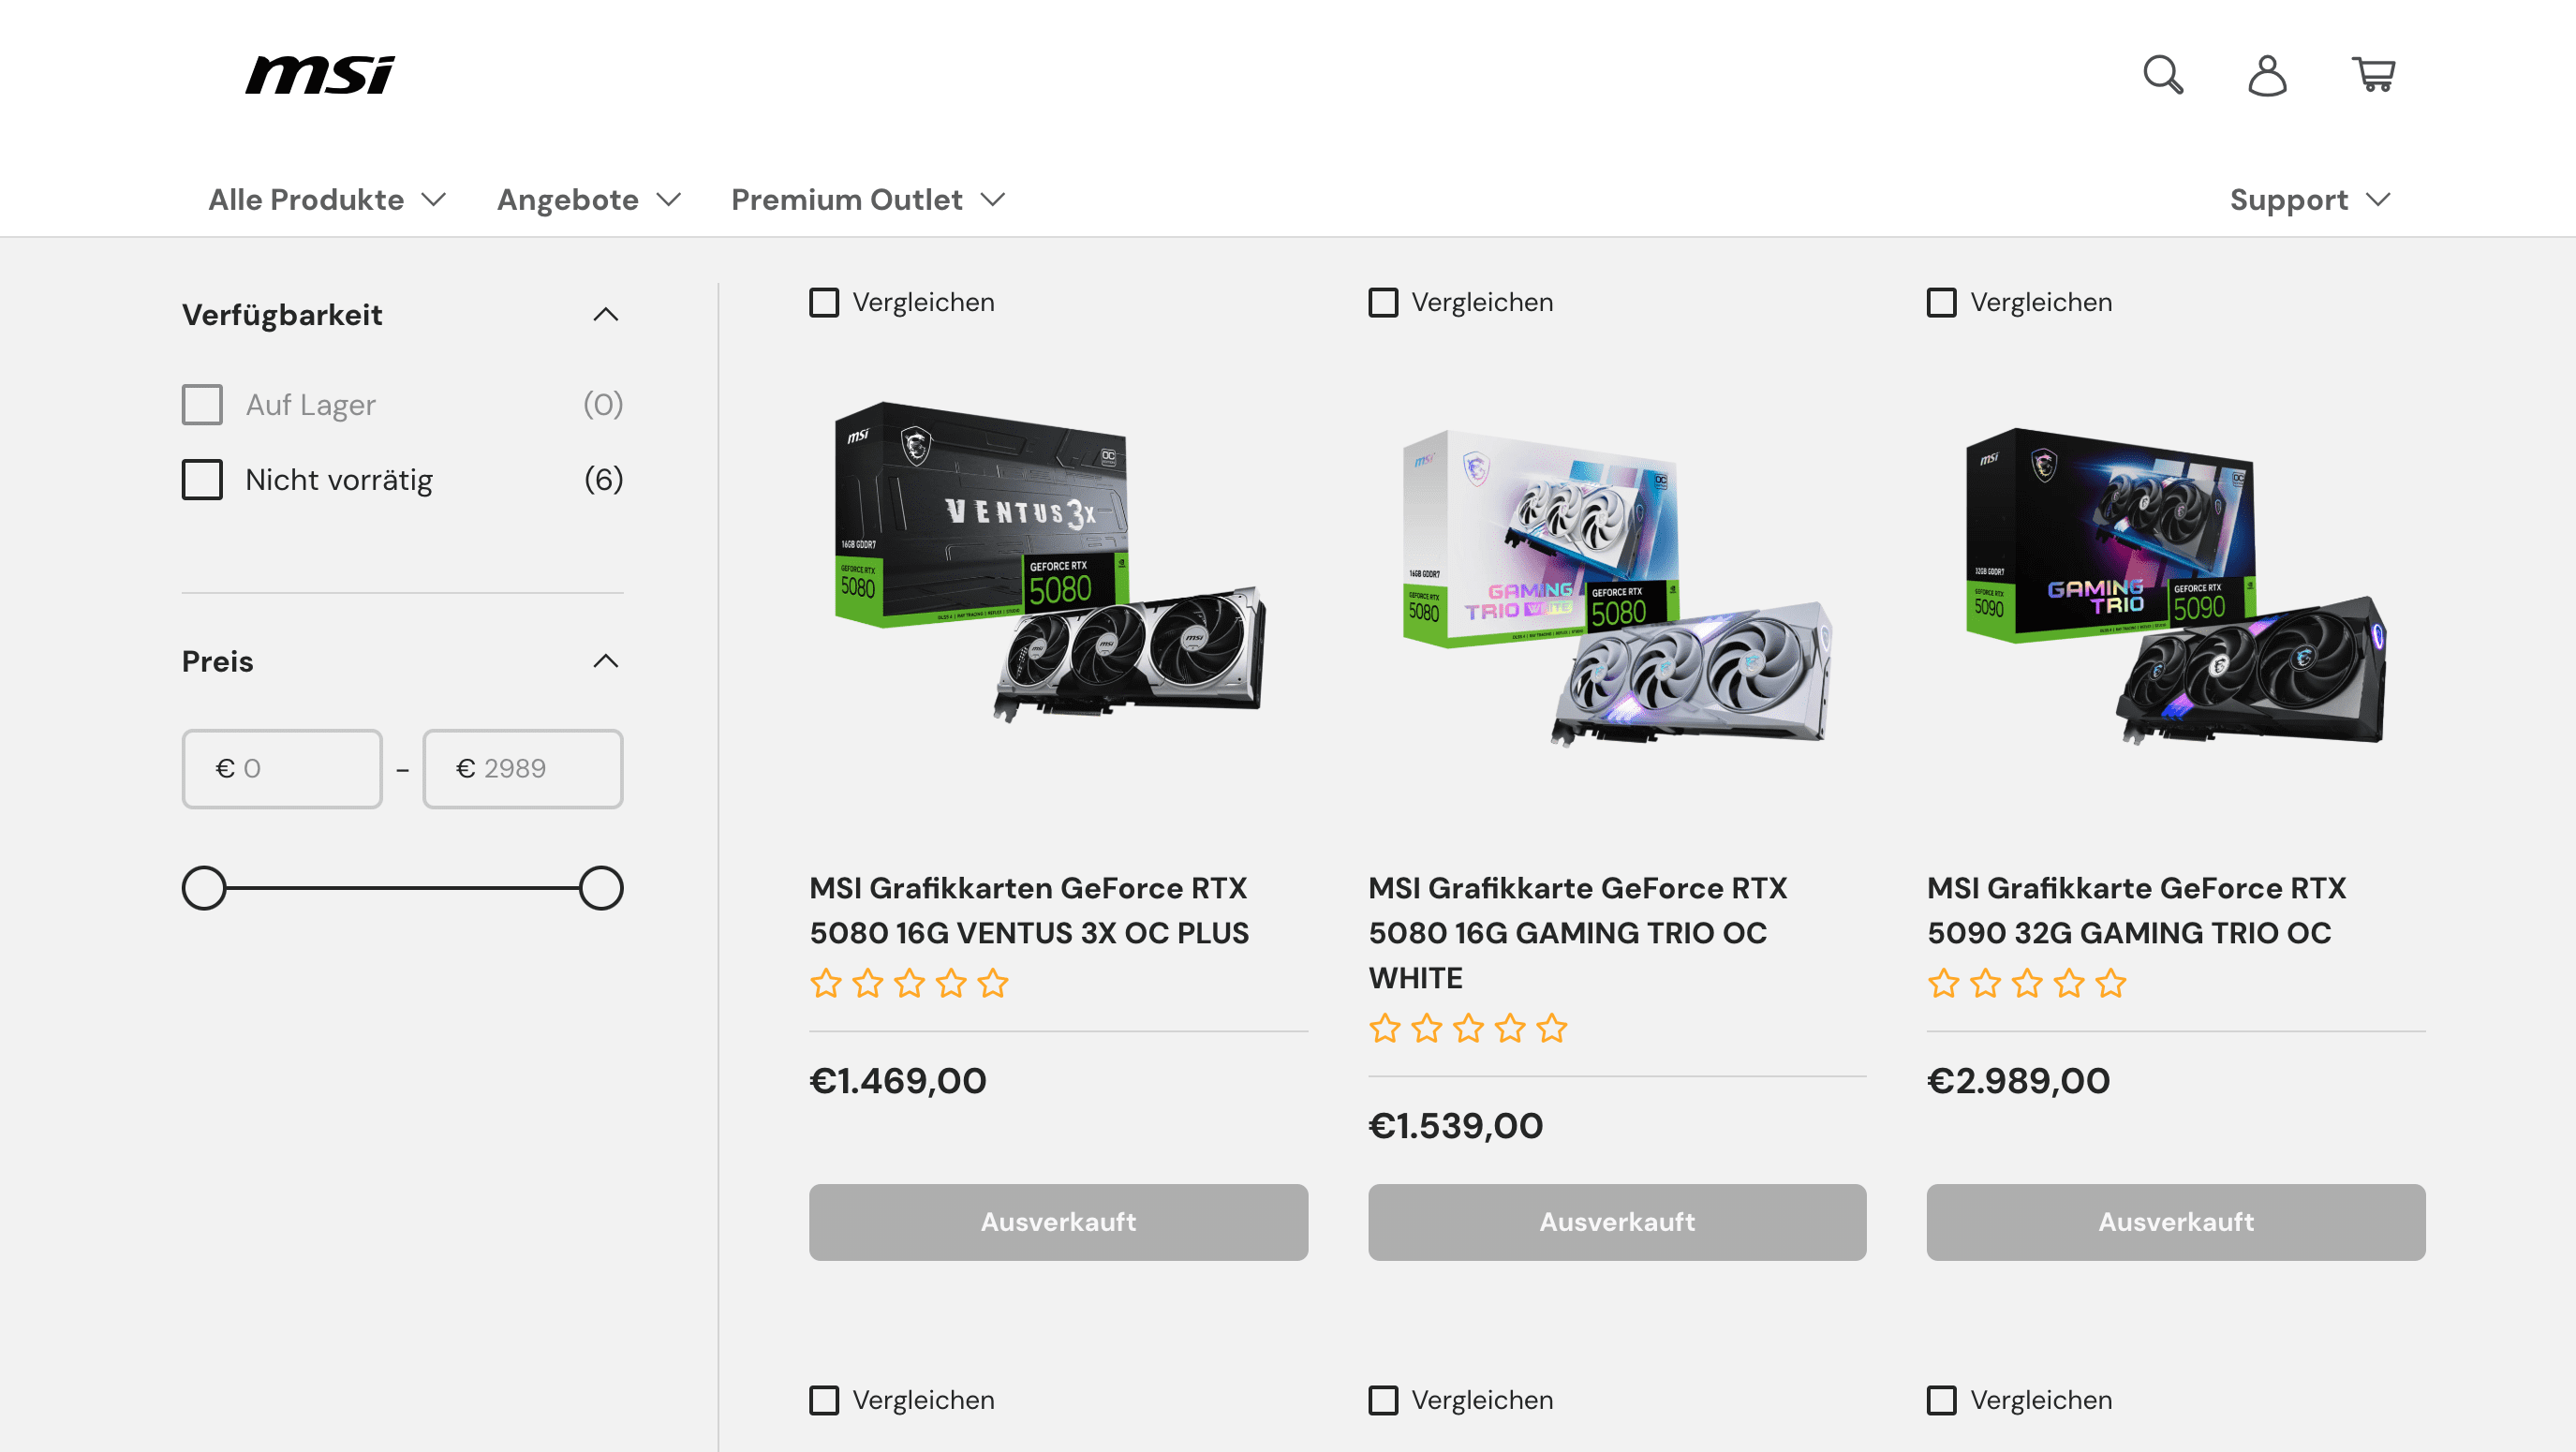Click Ausverkauft button under RTX 5090
The width and height of the screenshot is (2576, 1452).
(x=2175, y=1222)
